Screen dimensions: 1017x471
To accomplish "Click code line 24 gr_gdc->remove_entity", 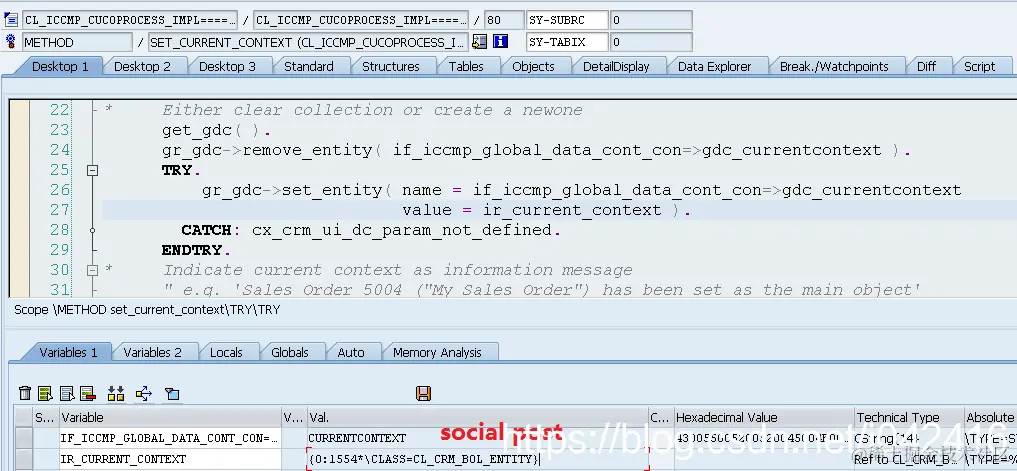I will point(536,151).
